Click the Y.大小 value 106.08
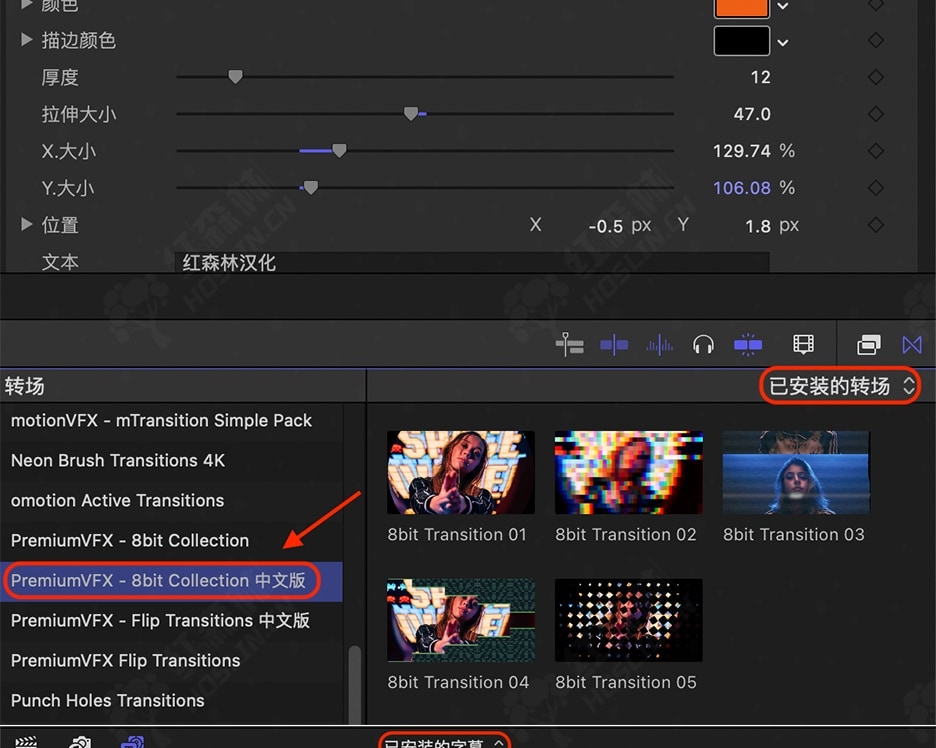The width and height of the screenshot is (936, 748). (x=741, y=188)
